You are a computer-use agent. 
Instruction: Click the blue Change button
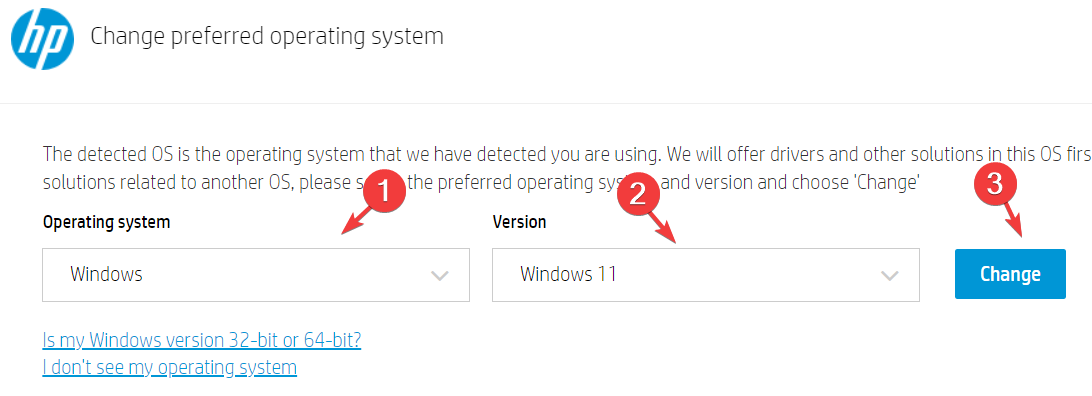[x=1010, y=274]
